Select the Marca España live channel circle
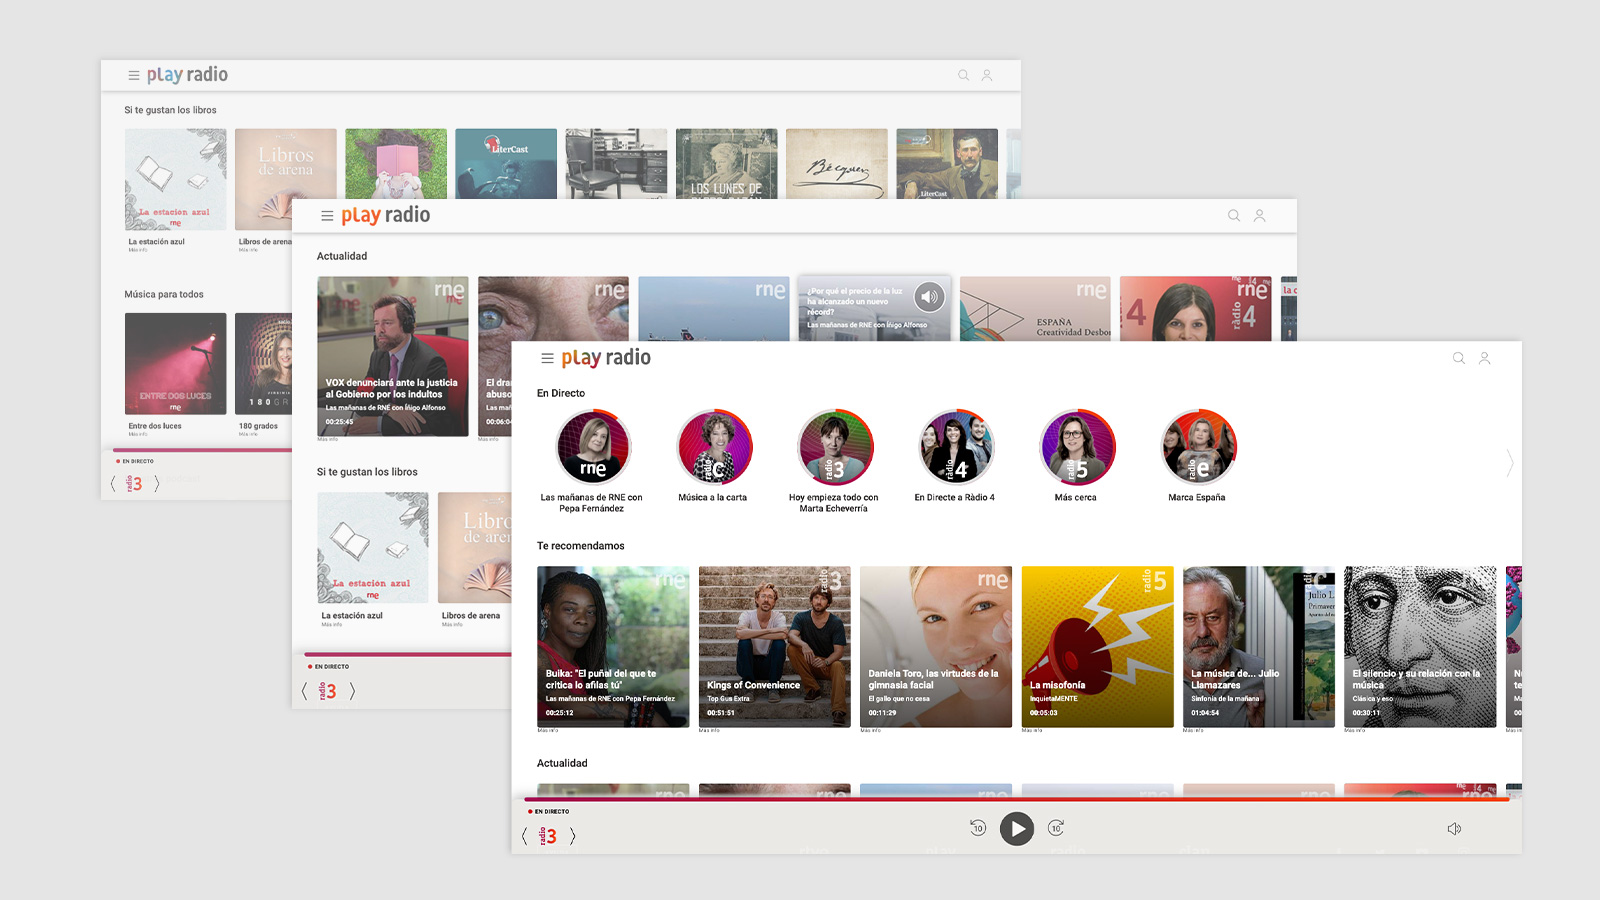1600x900 pixels. point(1198,447)
